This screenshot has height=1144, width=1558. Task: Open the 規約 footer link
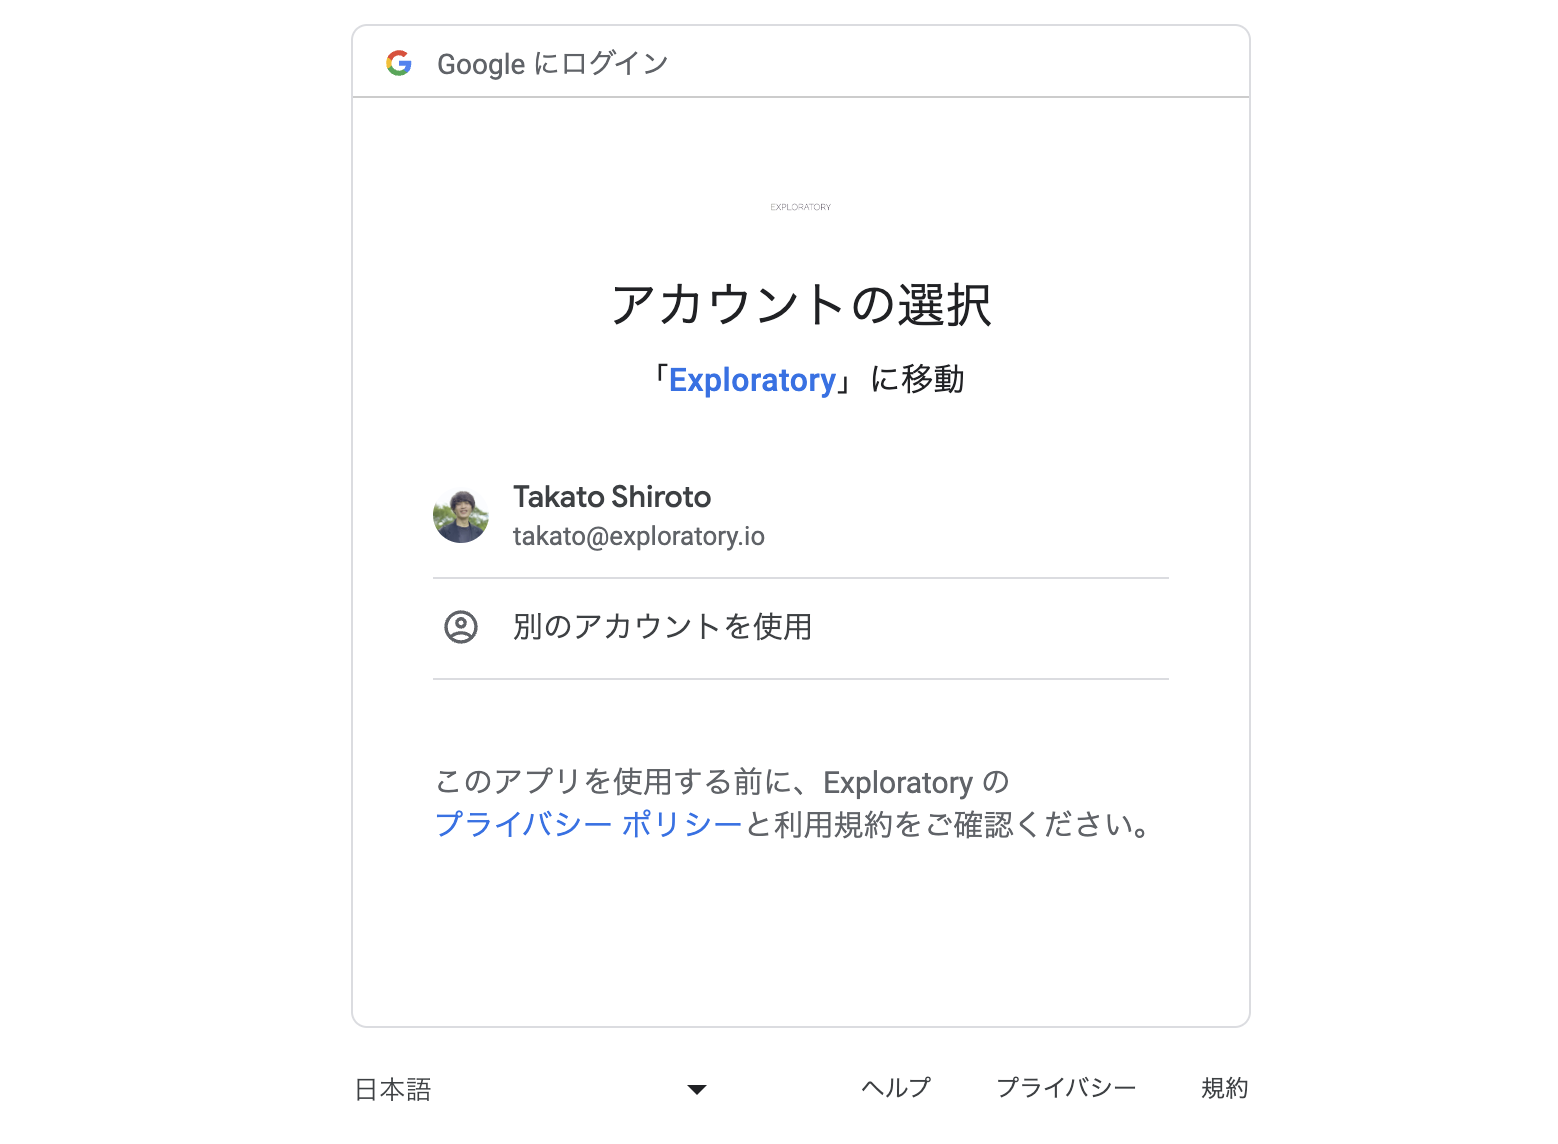[x=1225, y=1088]
